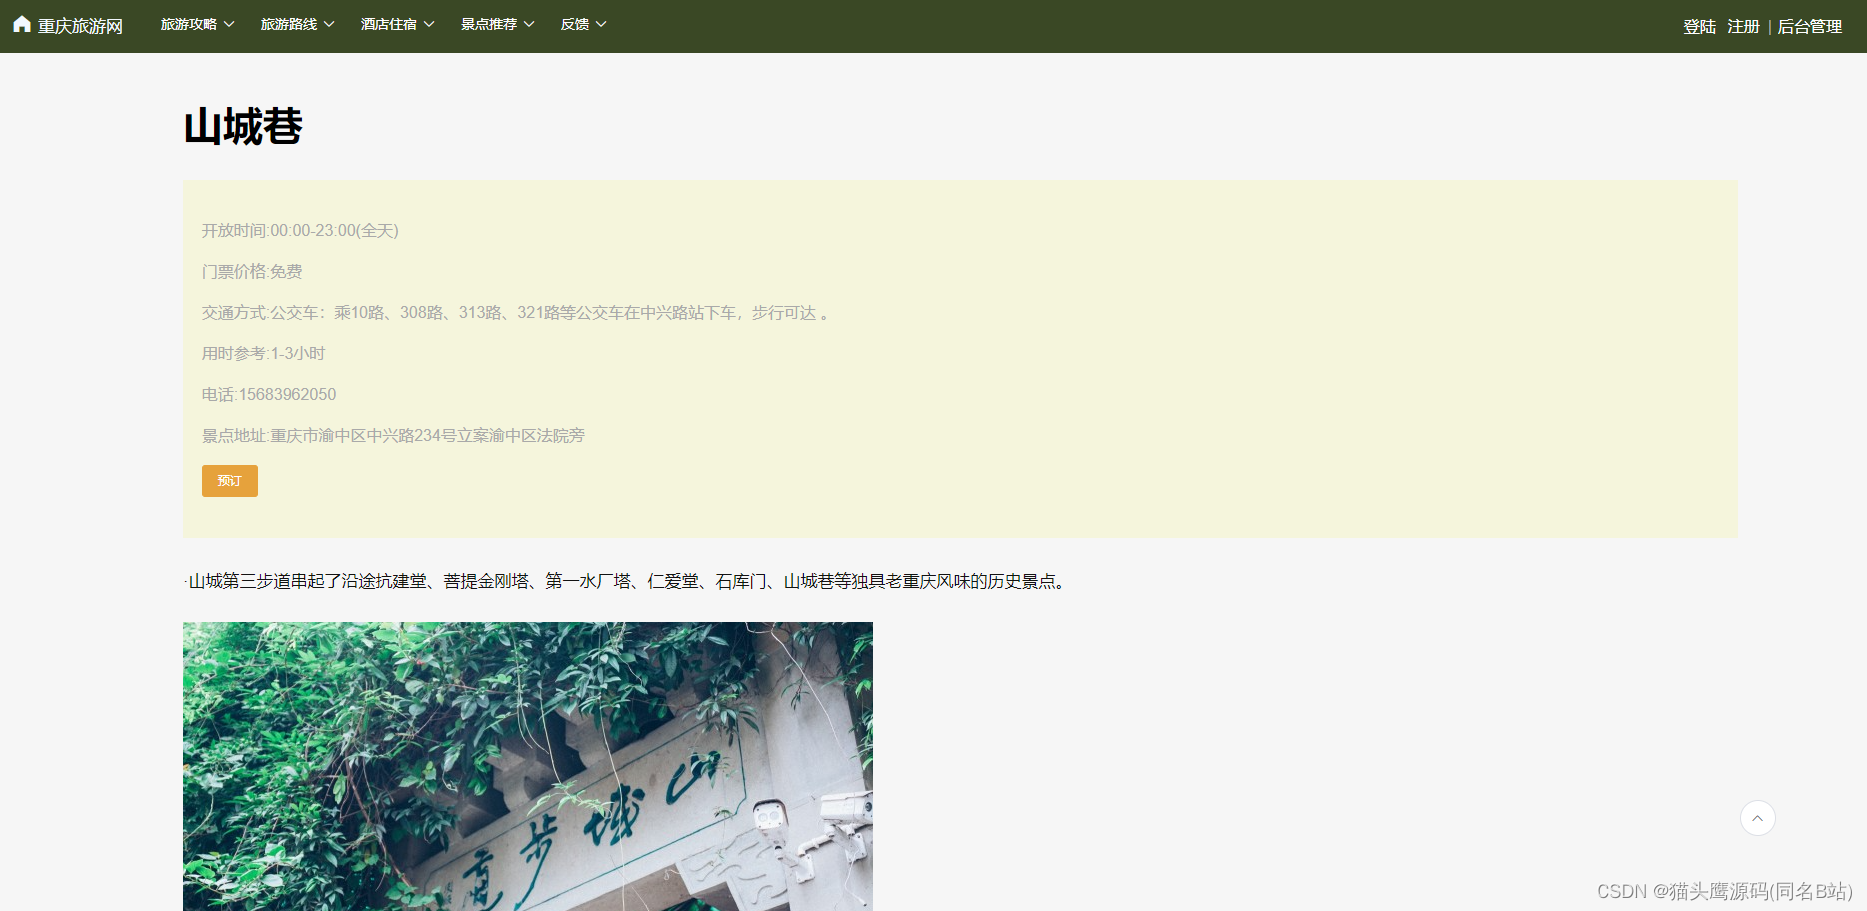Click the 注册 register link
The height and width of the screenshot is (911, 1867).
[1743, 27]
